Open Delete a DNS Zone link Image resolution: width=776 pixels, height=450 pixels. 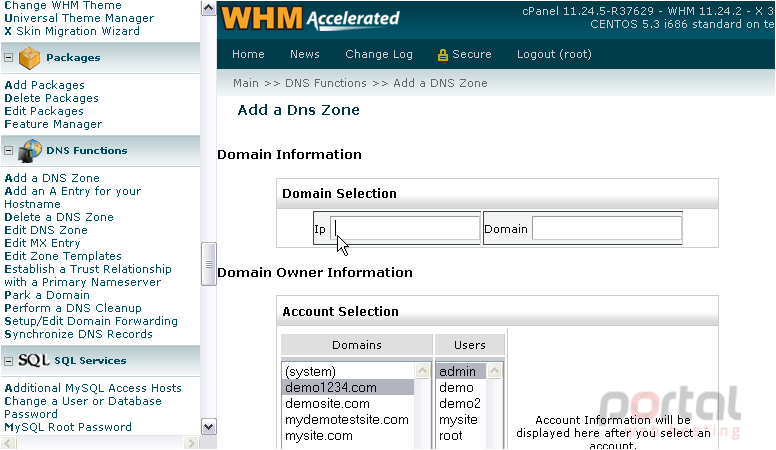[59, 217]
